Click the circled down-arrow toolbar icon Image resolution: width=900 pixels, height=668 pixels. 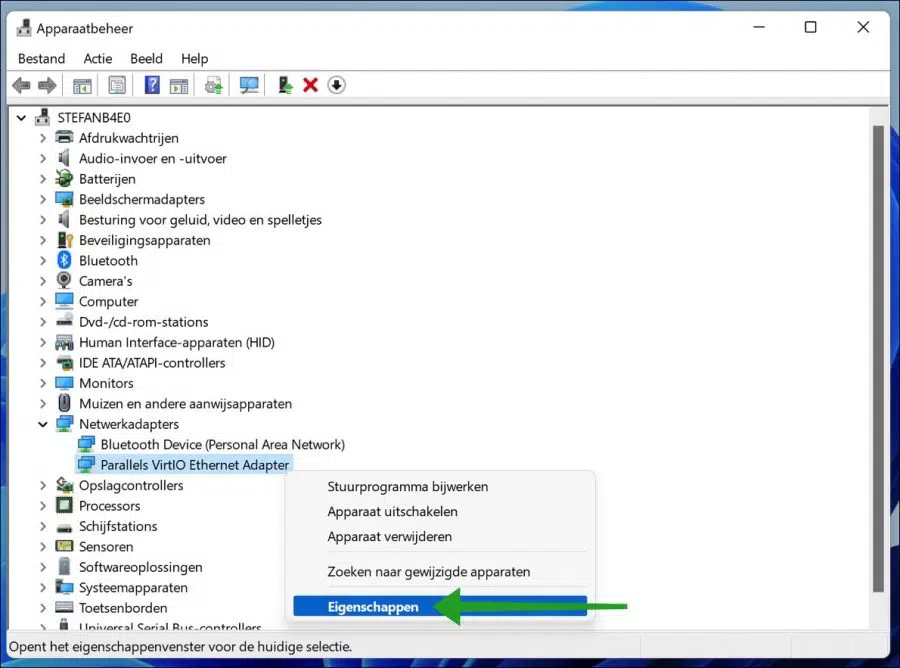(336, 85)
